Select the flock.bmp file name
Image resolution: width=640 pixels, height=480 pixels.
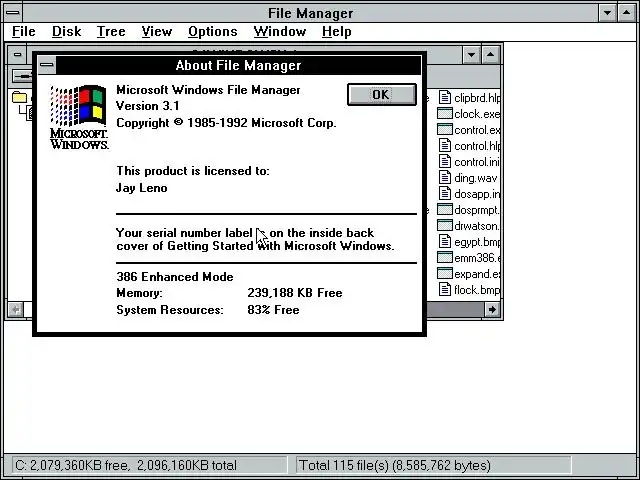476,290
